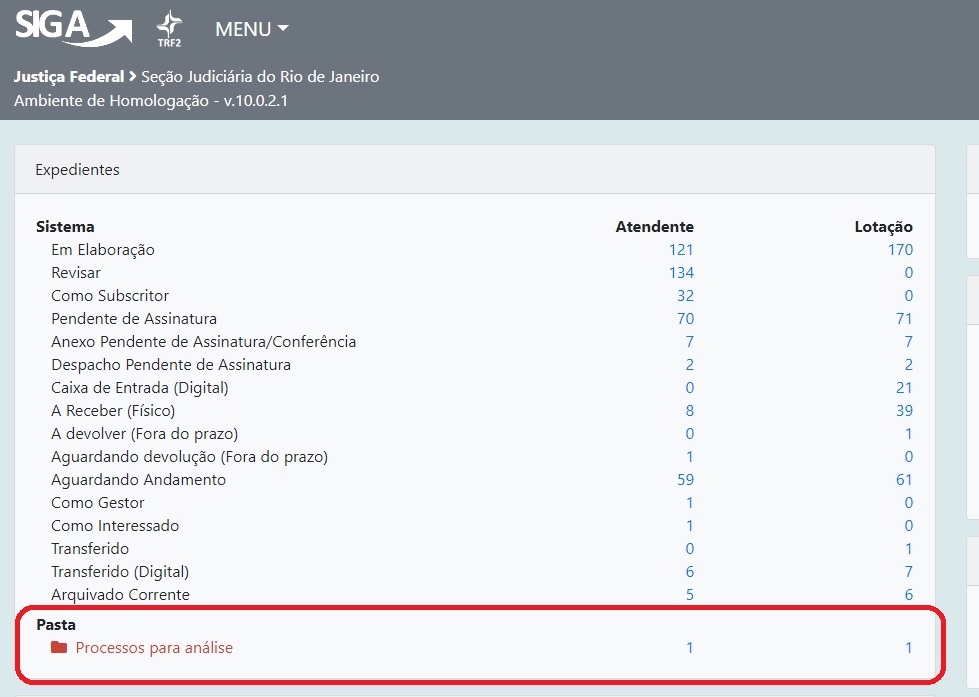This screenshot has width=979, height=697.
Task: Open Pendente de Assinatura Atendente count 70
Action: pos(685,319)
